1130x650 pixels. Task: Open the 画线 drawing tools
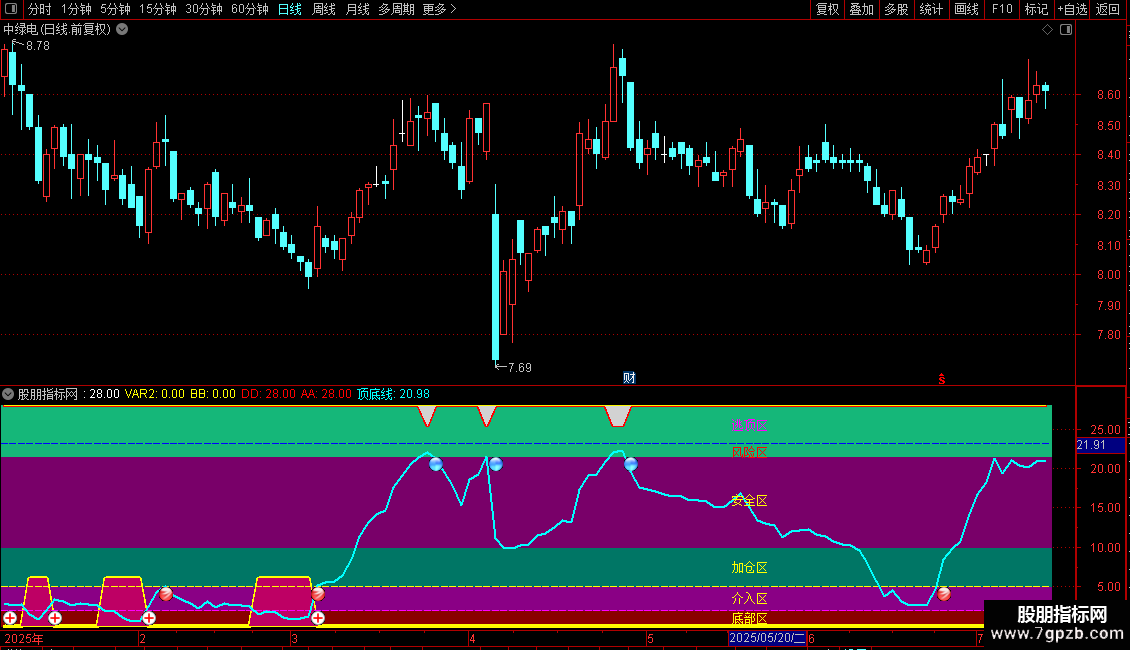[x=966, y=9]
